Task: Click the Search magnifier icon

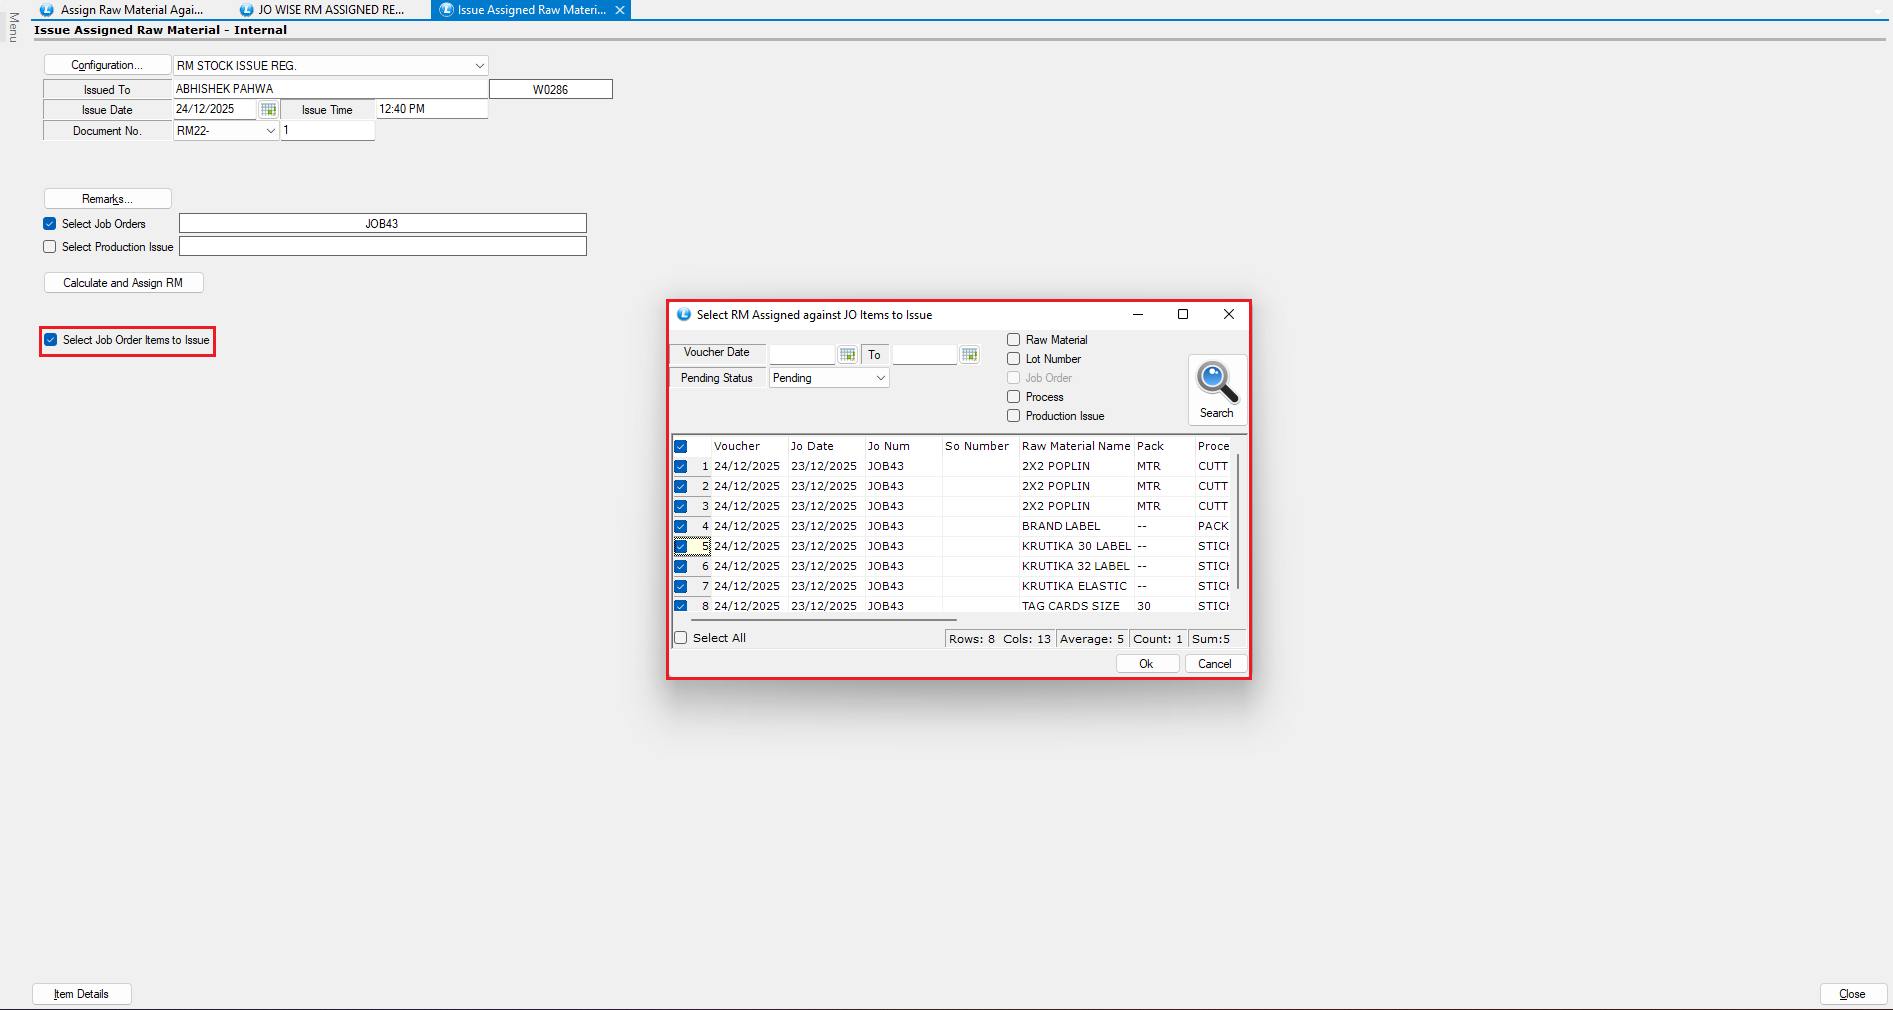Action: tap(1216, 383)
